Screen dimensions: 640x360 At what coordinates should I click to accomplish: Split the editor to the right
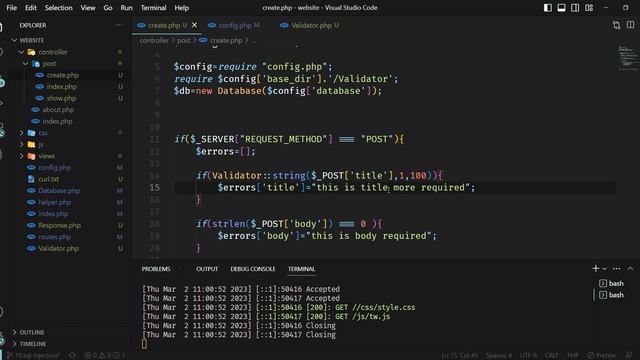(631, 25)
